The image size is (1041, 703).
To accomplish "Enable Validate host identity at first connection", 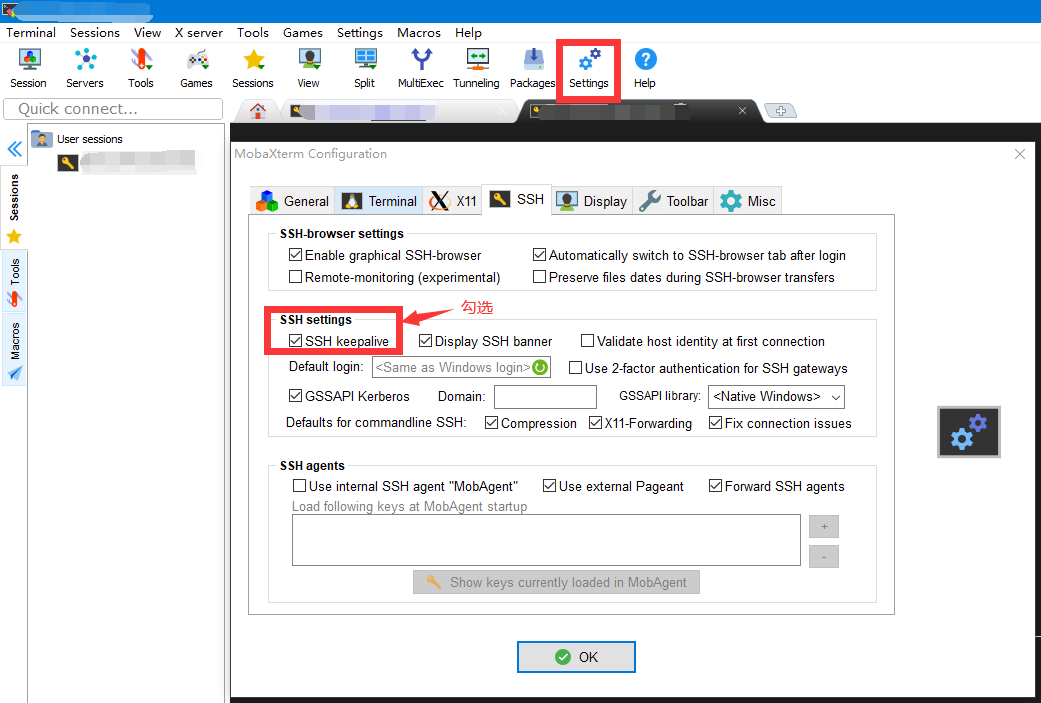I will 588,341.
